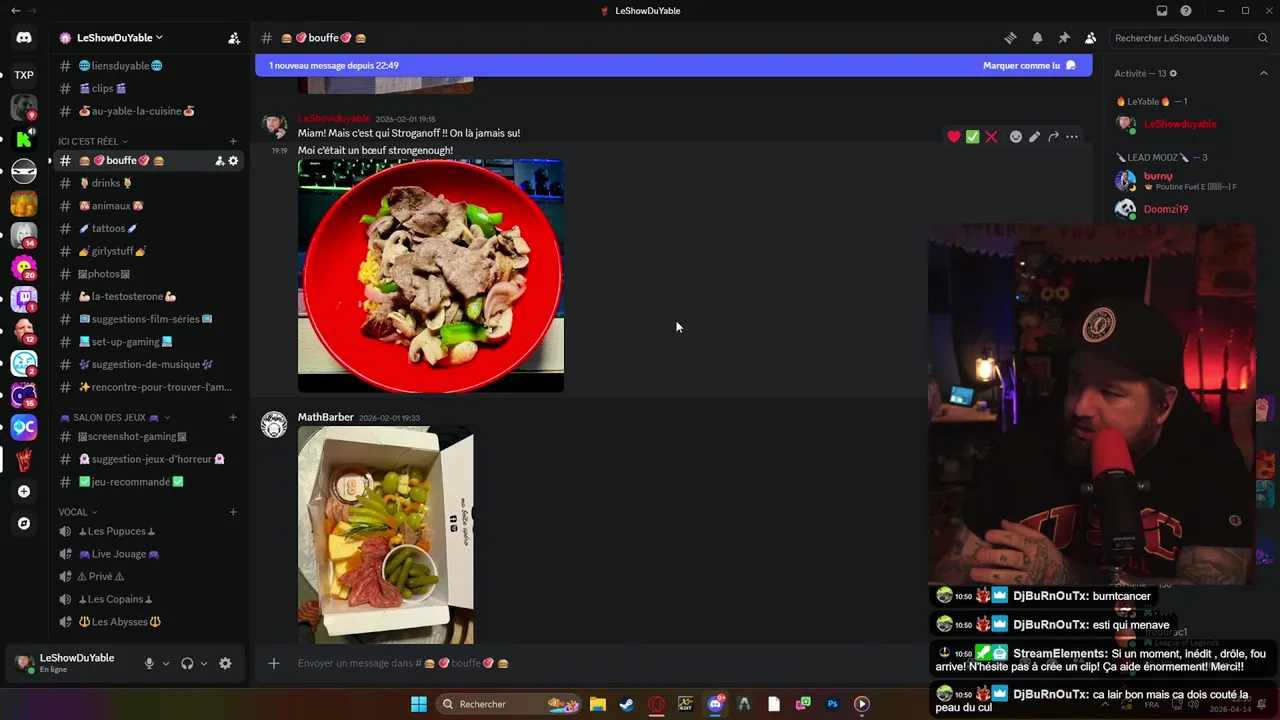
Task: Open the clips channel
Action: click(x=149, y=88)
